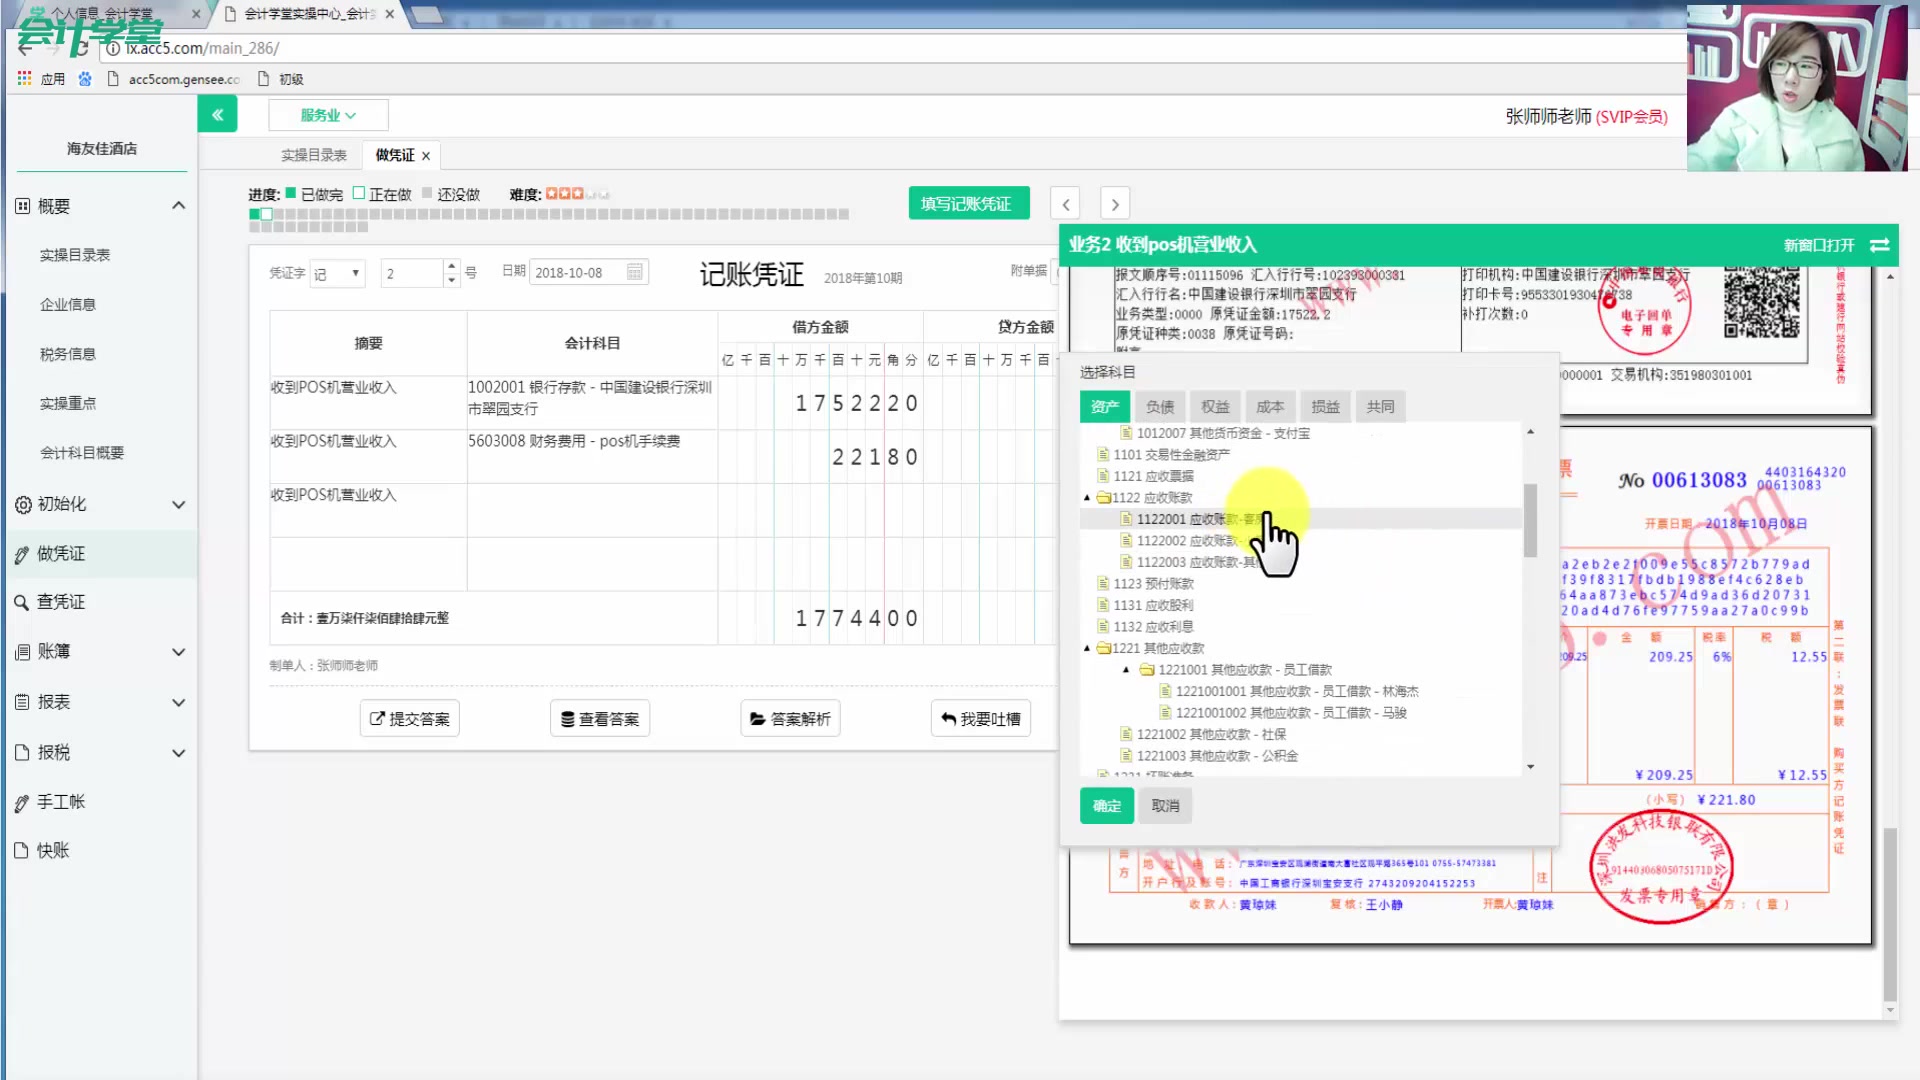Go to next task arrow
This screenshot has width=1920, height=1080.
coord(1115,204)
